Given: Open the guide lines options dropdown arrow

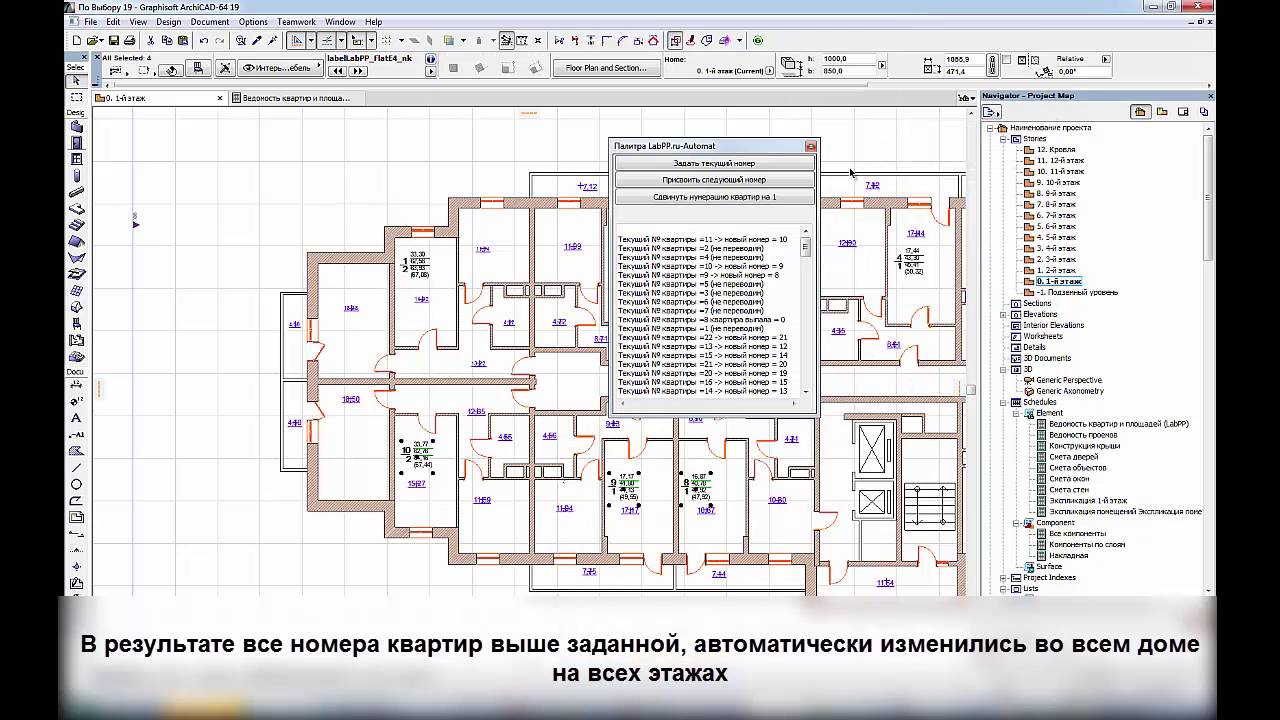Looking at the screenshot, I should click(x=311, y=41).
